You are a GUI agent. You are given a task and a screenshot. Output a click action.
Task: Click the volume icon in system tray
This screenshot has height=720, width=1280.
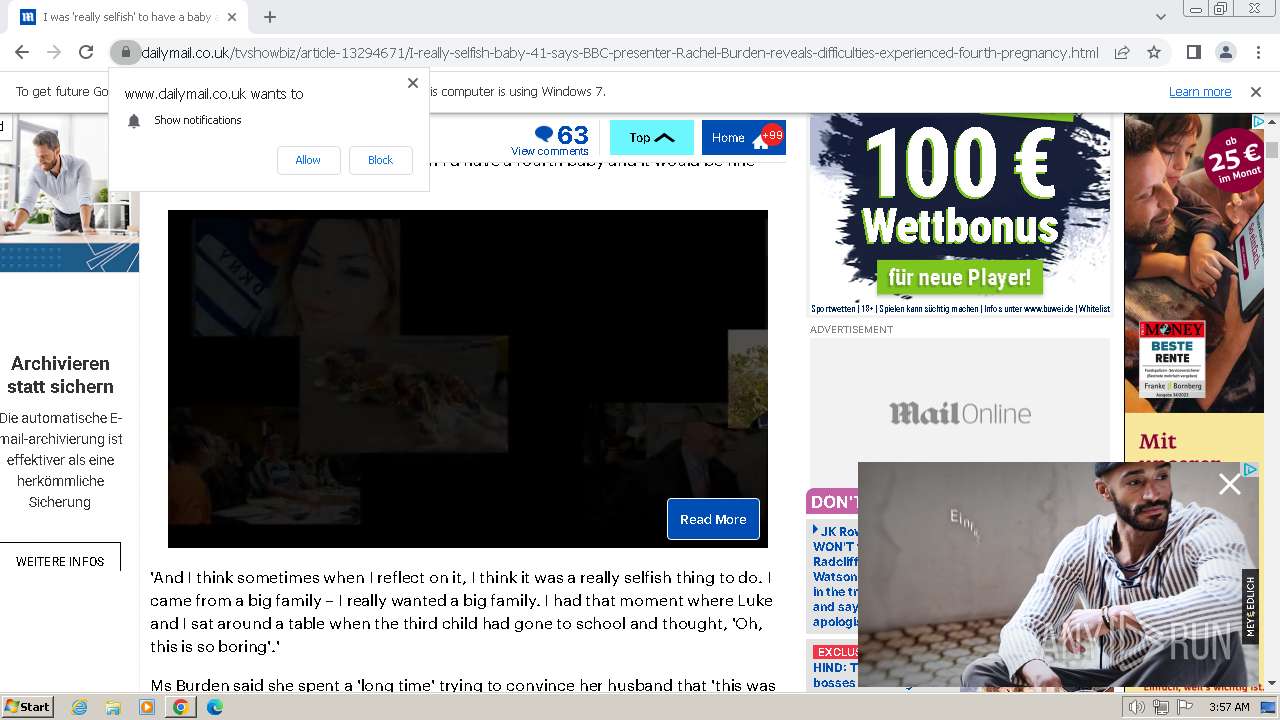[x=1137, y=707]
